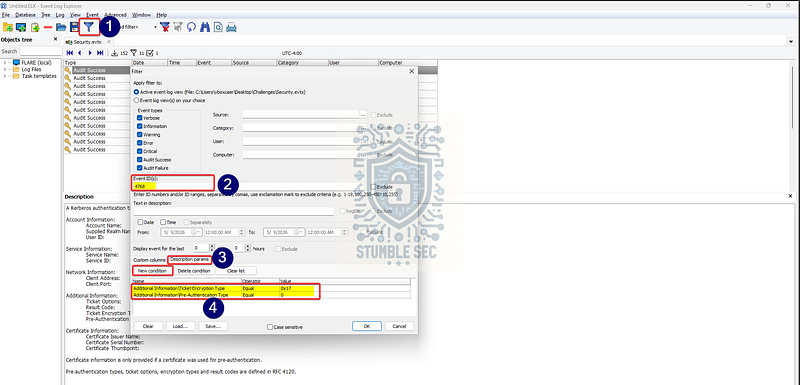Expand the Log Files tree node
The width and height of the screenshot is (800, 385).
pos(5,69)
